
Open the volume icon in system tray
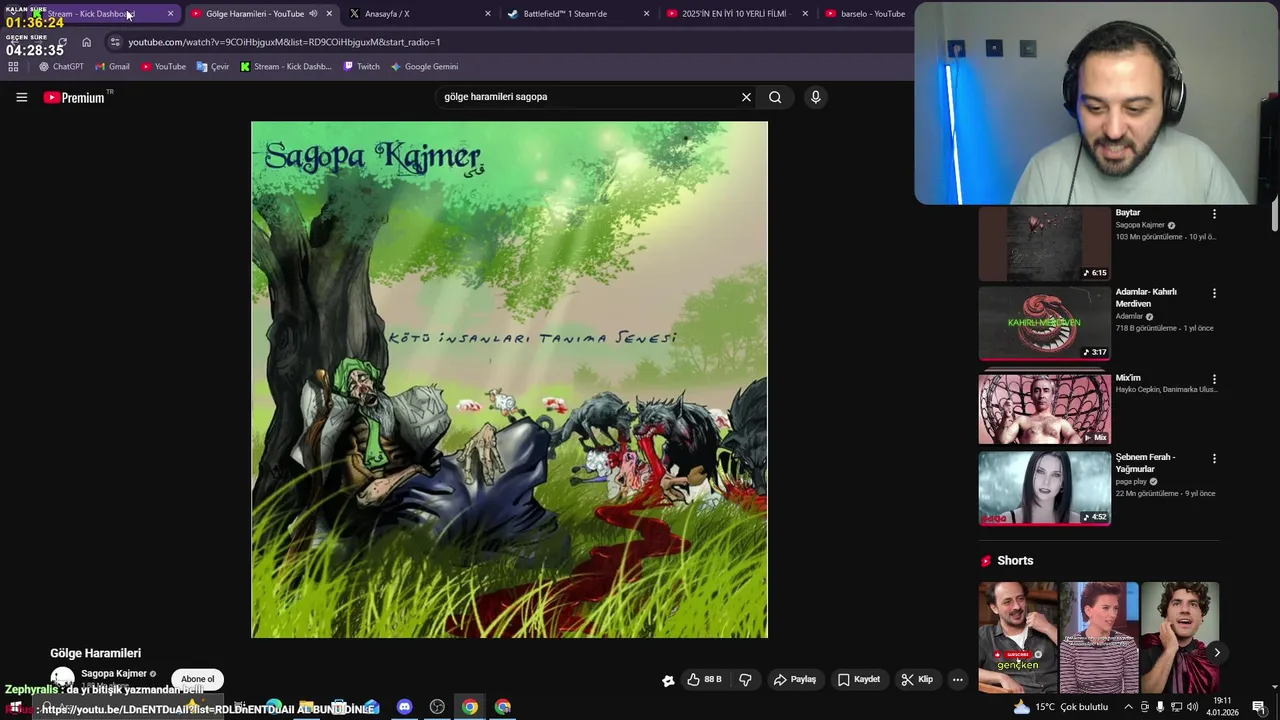pos(1192,707)
